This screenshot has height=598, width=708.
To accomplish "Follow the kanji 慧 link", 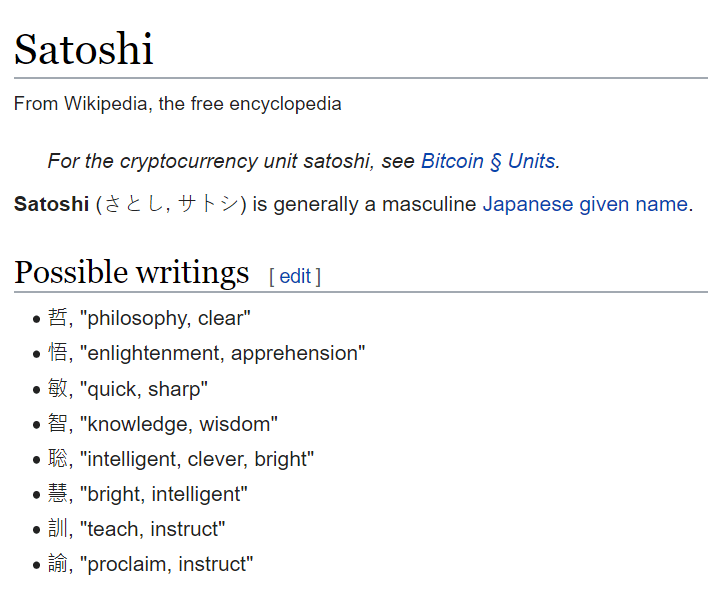I will point(58,494).
